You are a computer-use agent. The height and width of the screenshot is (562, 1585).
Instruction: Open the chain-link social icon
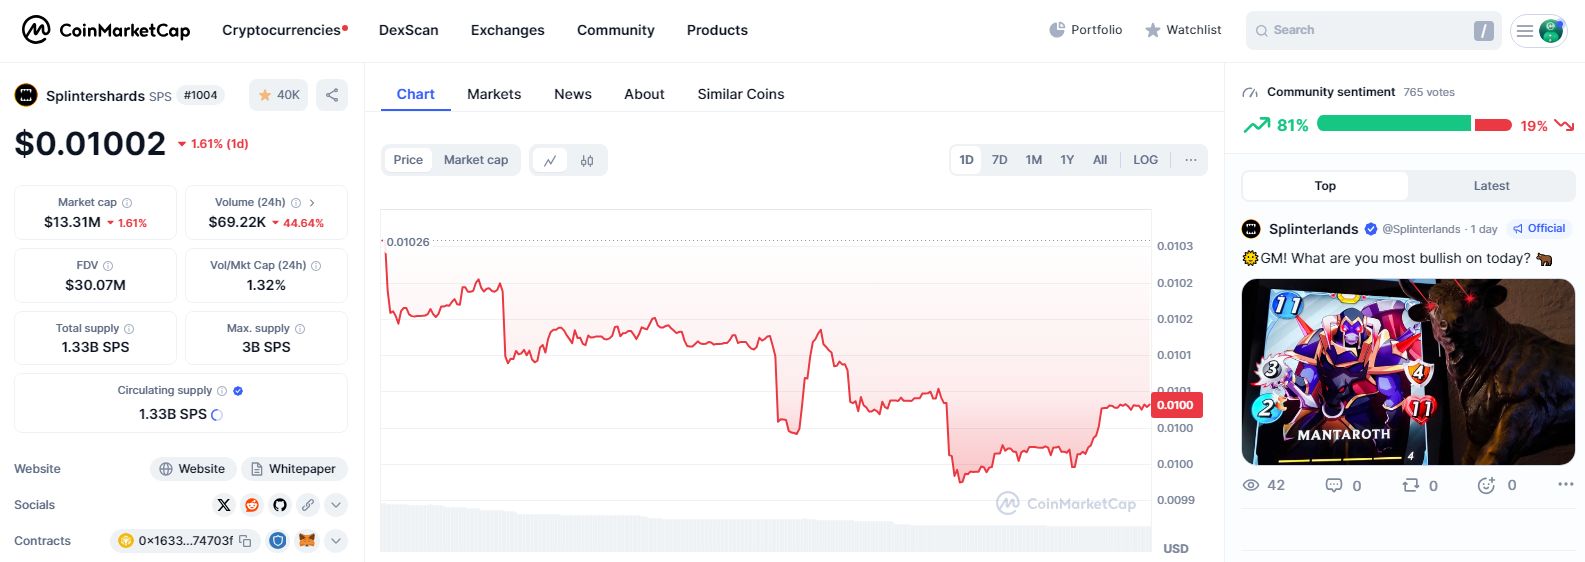(x=308, y=505)
